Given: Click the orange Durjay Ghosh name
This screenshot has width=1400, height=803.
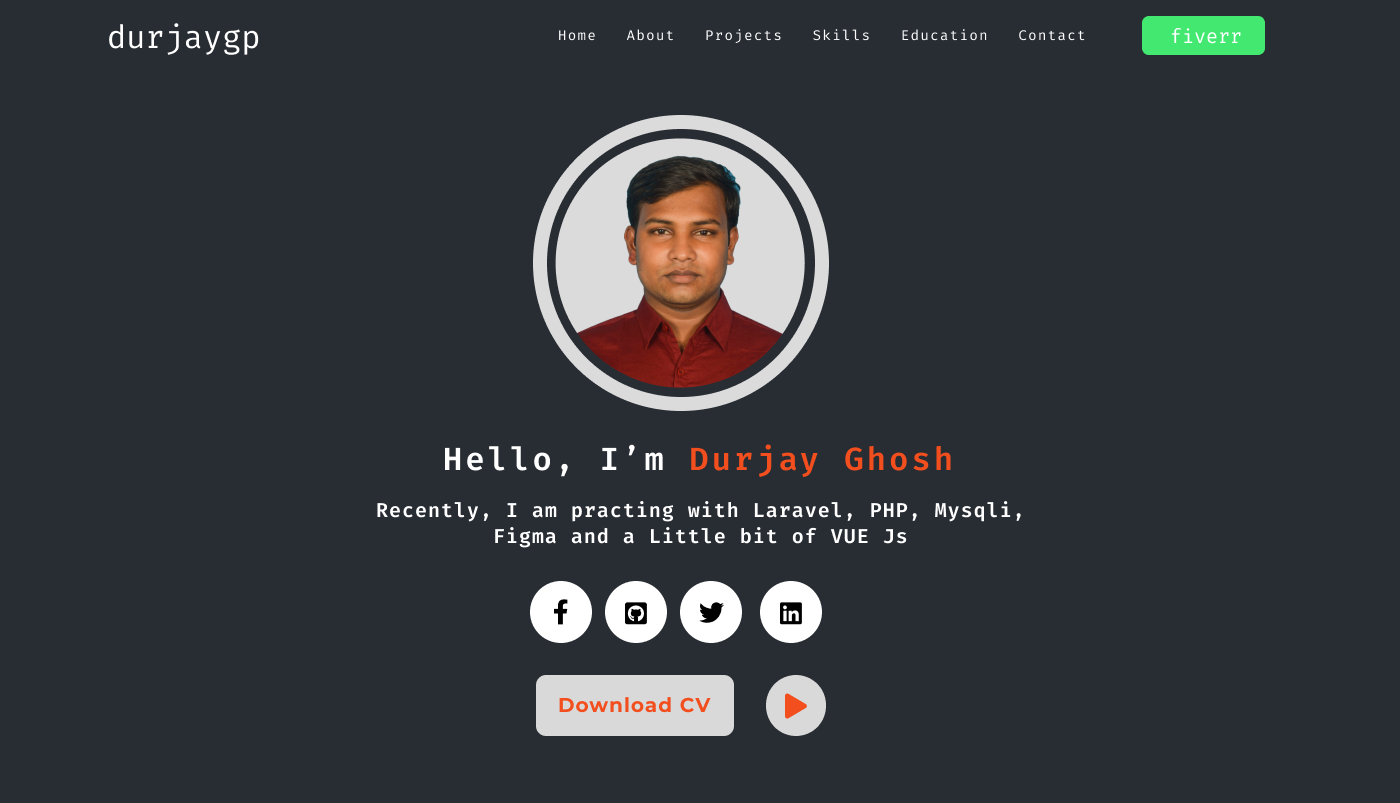Looking at the screenshot, I should pos(822,460).
